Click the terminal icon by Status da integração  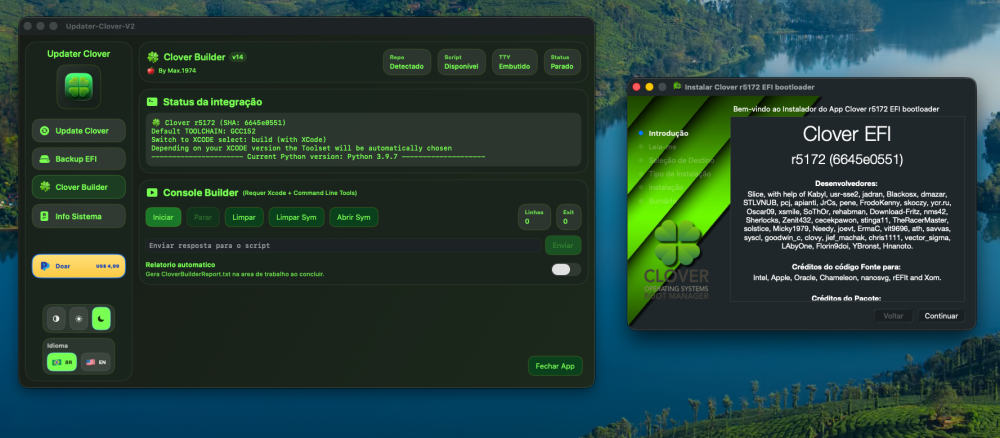point(152,102)
